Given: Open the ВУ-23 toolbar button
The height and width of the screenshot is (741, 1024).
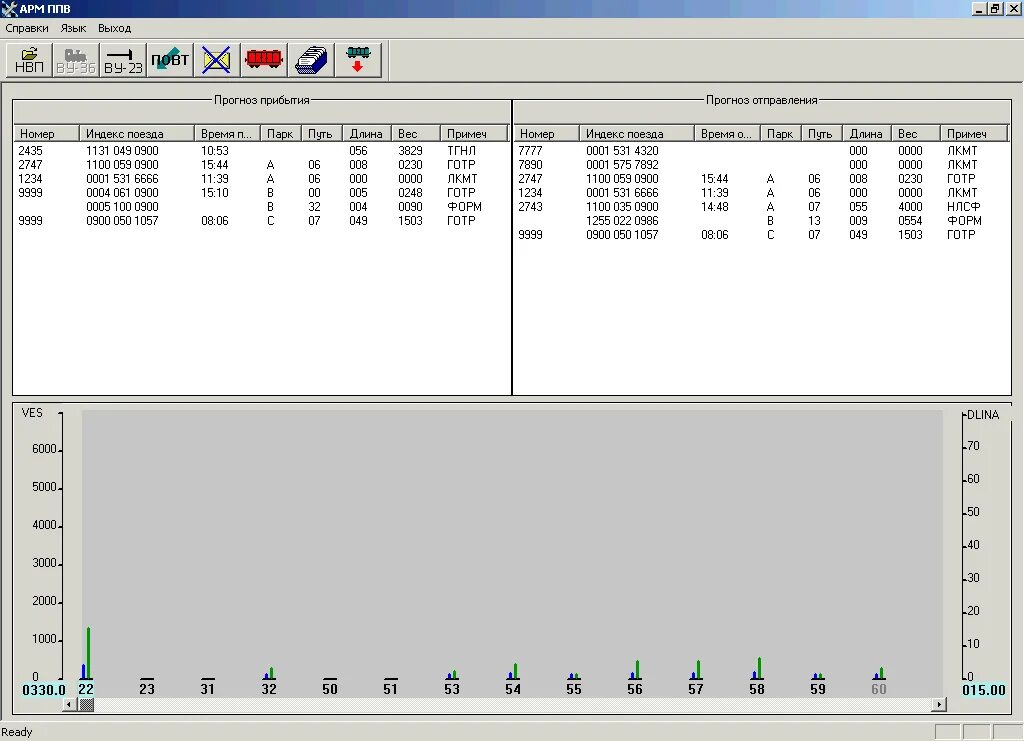Looking at the screenshot, I should coord(123,60).
